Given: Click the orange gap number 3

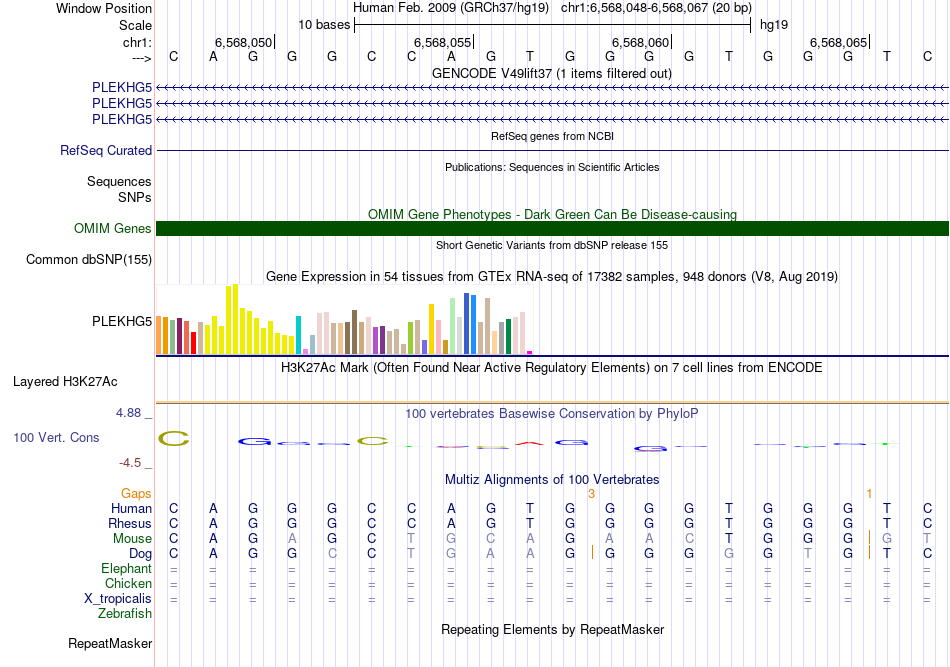Looking at the screenshot, I should pos(591,494).
